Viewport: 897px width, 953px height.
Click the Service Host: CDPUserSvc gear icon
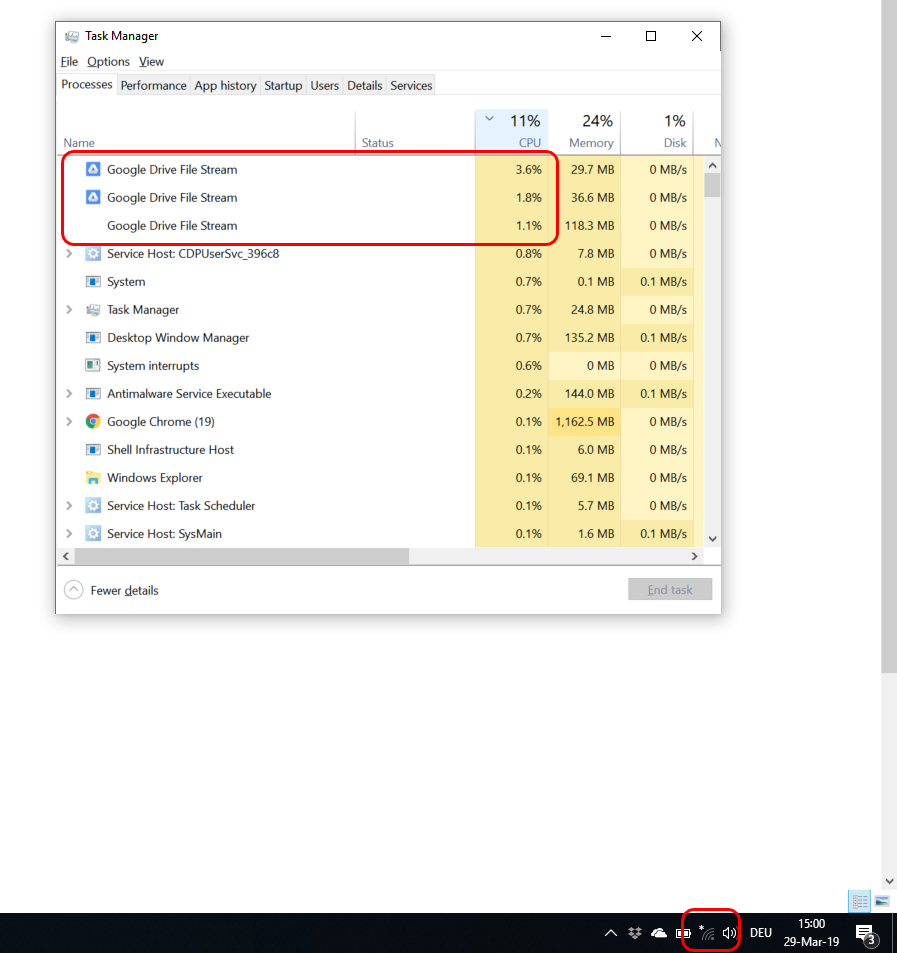[93, 253]
